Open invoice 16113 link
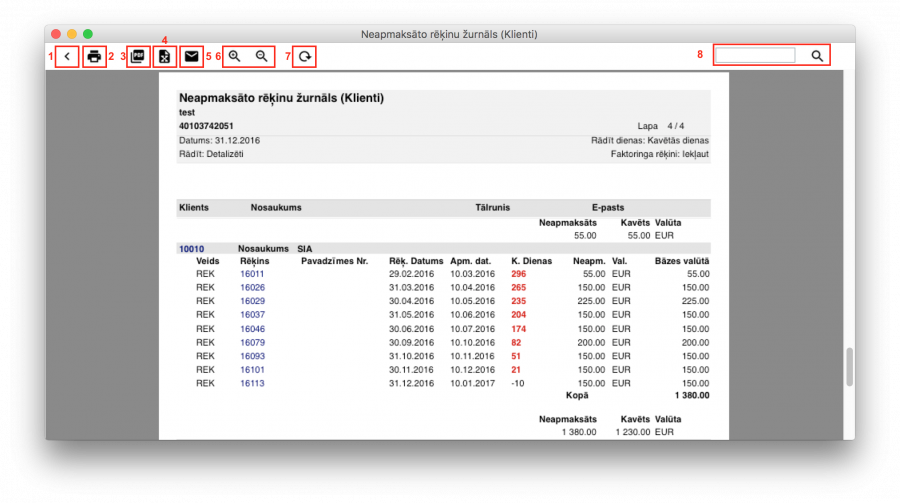This screenshot has width=900, height=503. (252, 383)
